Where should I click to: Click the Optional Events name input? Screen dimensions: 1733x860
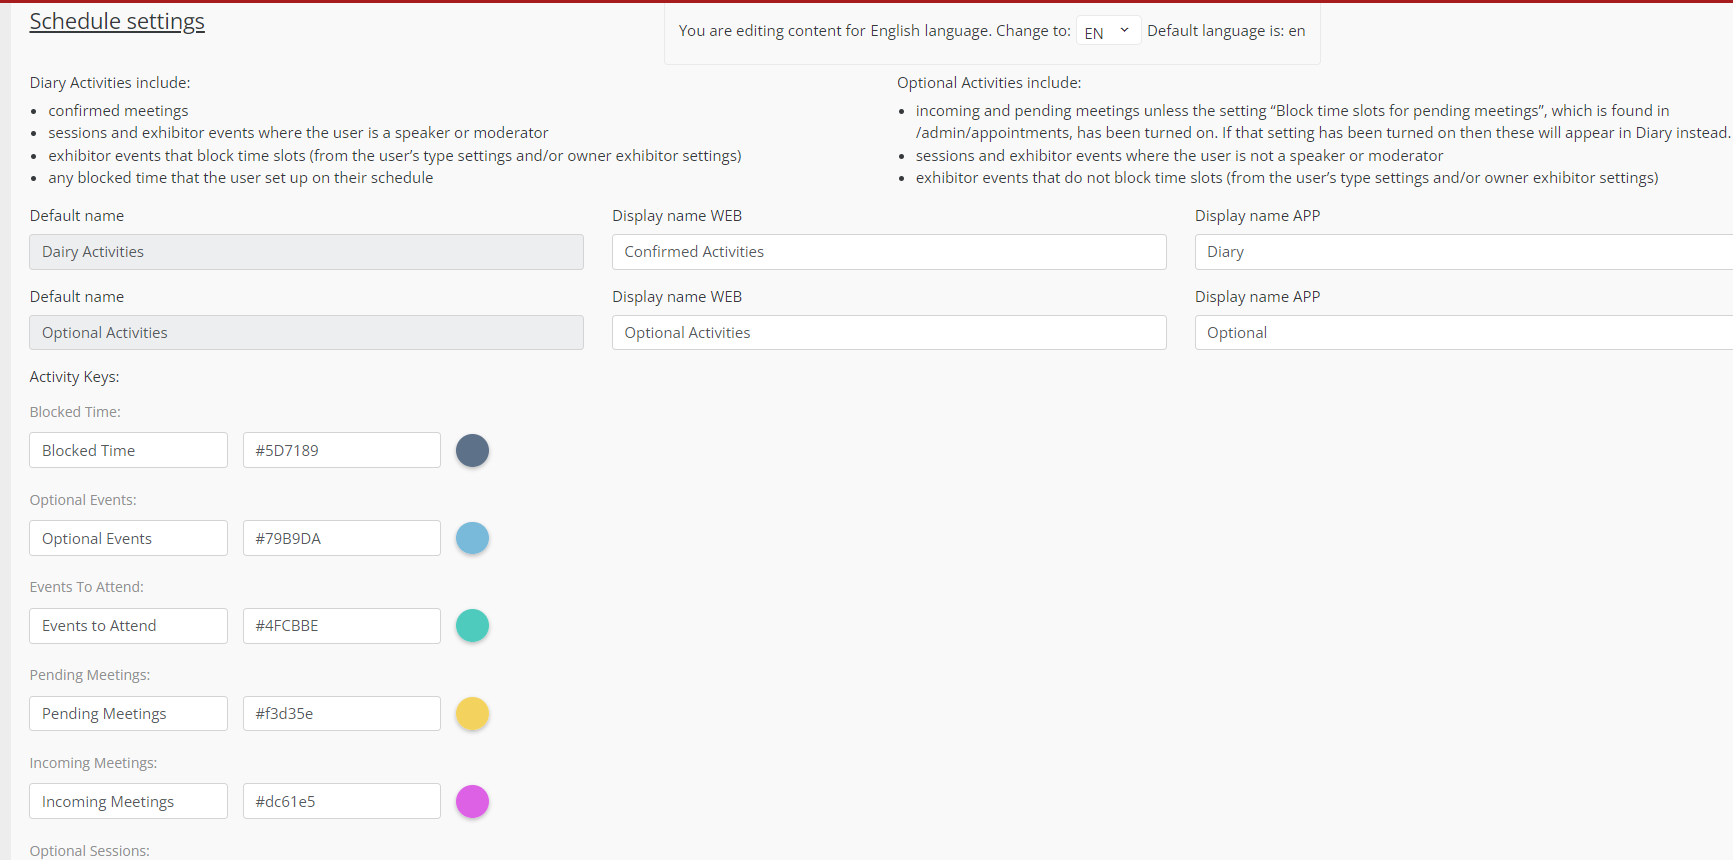tap(128, 538)
